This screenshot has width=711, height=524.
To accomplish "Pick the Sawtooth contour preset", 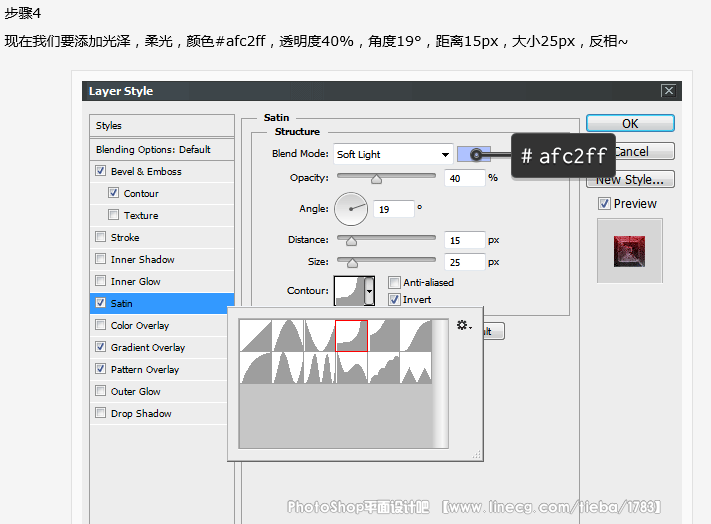I will tap(416, 367).
